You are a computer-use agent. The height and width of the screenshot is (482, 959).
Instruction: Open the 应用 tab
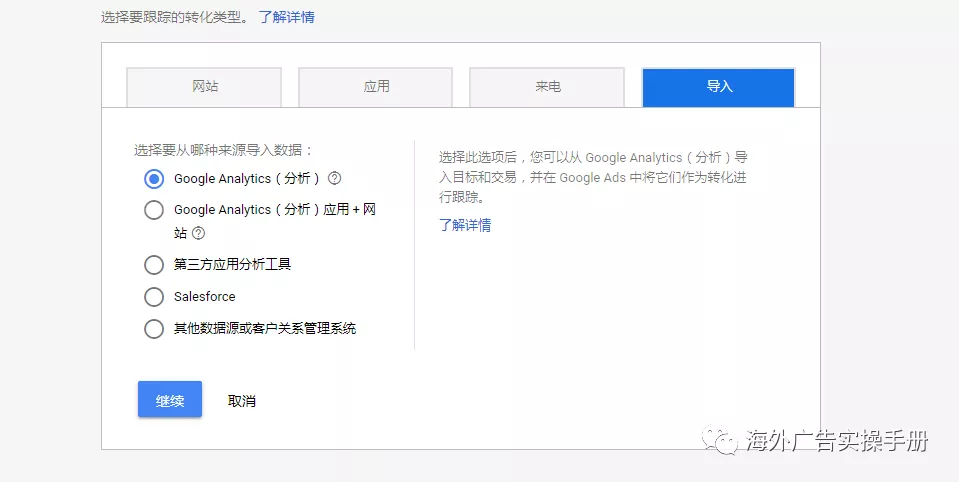click(376, 87)
